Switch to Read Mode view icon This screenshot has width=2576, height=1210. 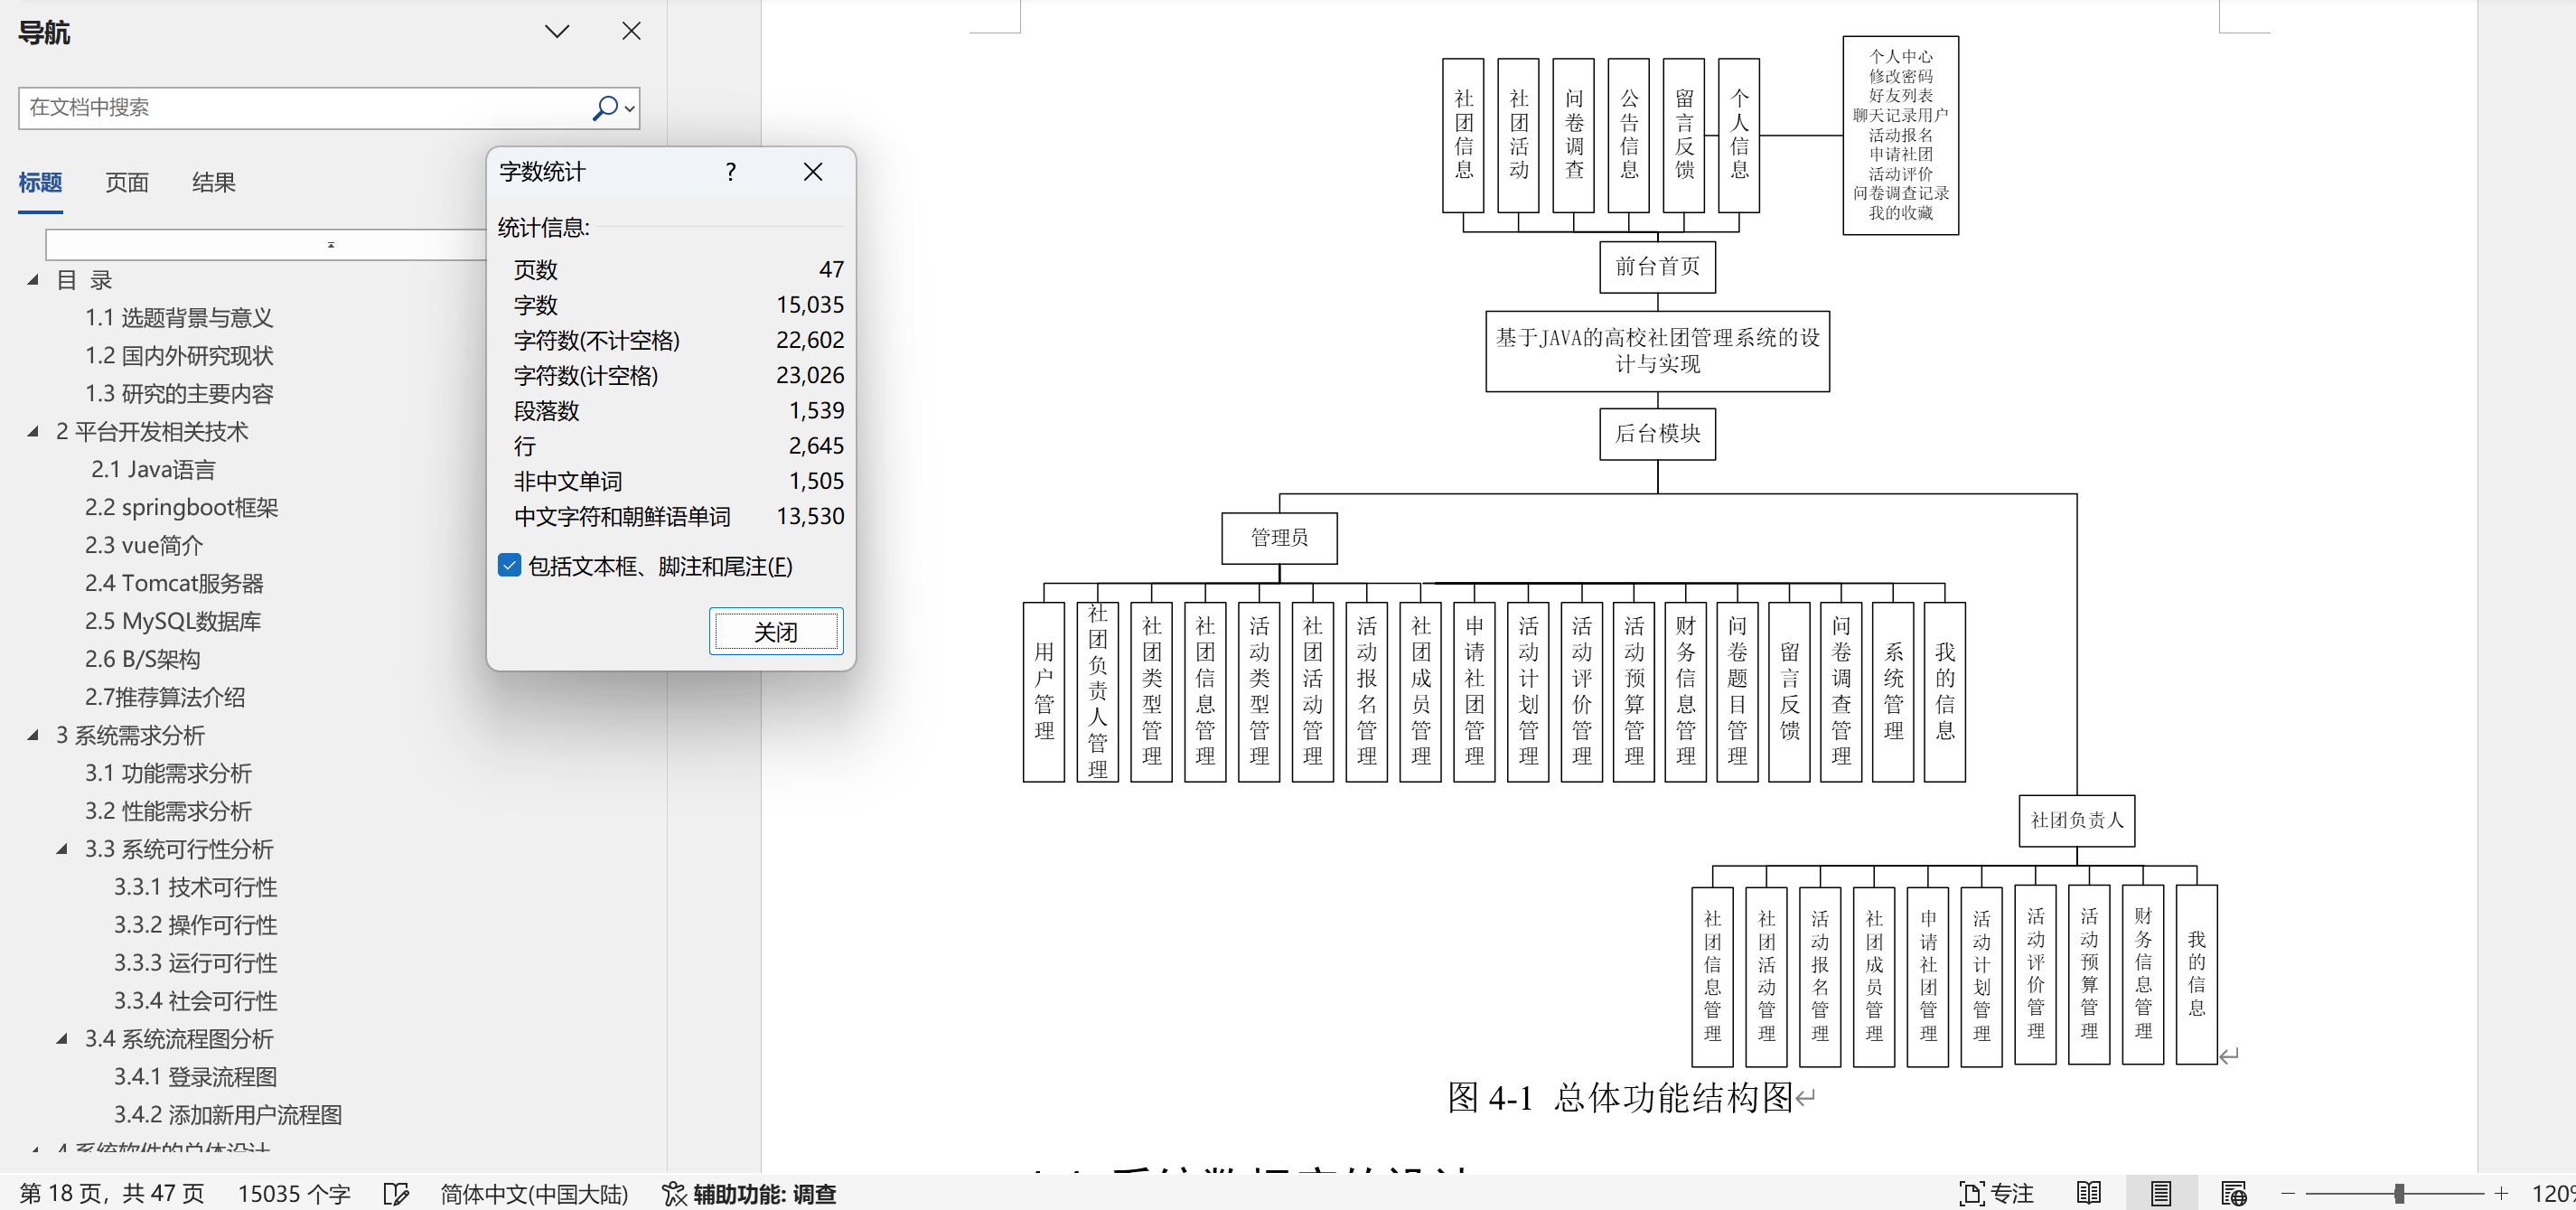click(2088, 1194)
